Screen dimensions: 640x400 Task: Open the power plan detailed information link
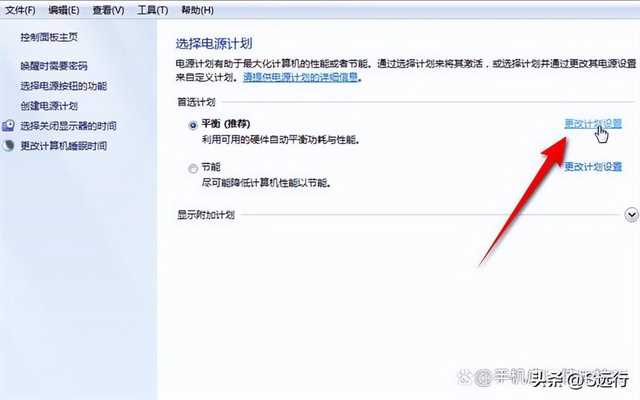click(x=301, y=77)
